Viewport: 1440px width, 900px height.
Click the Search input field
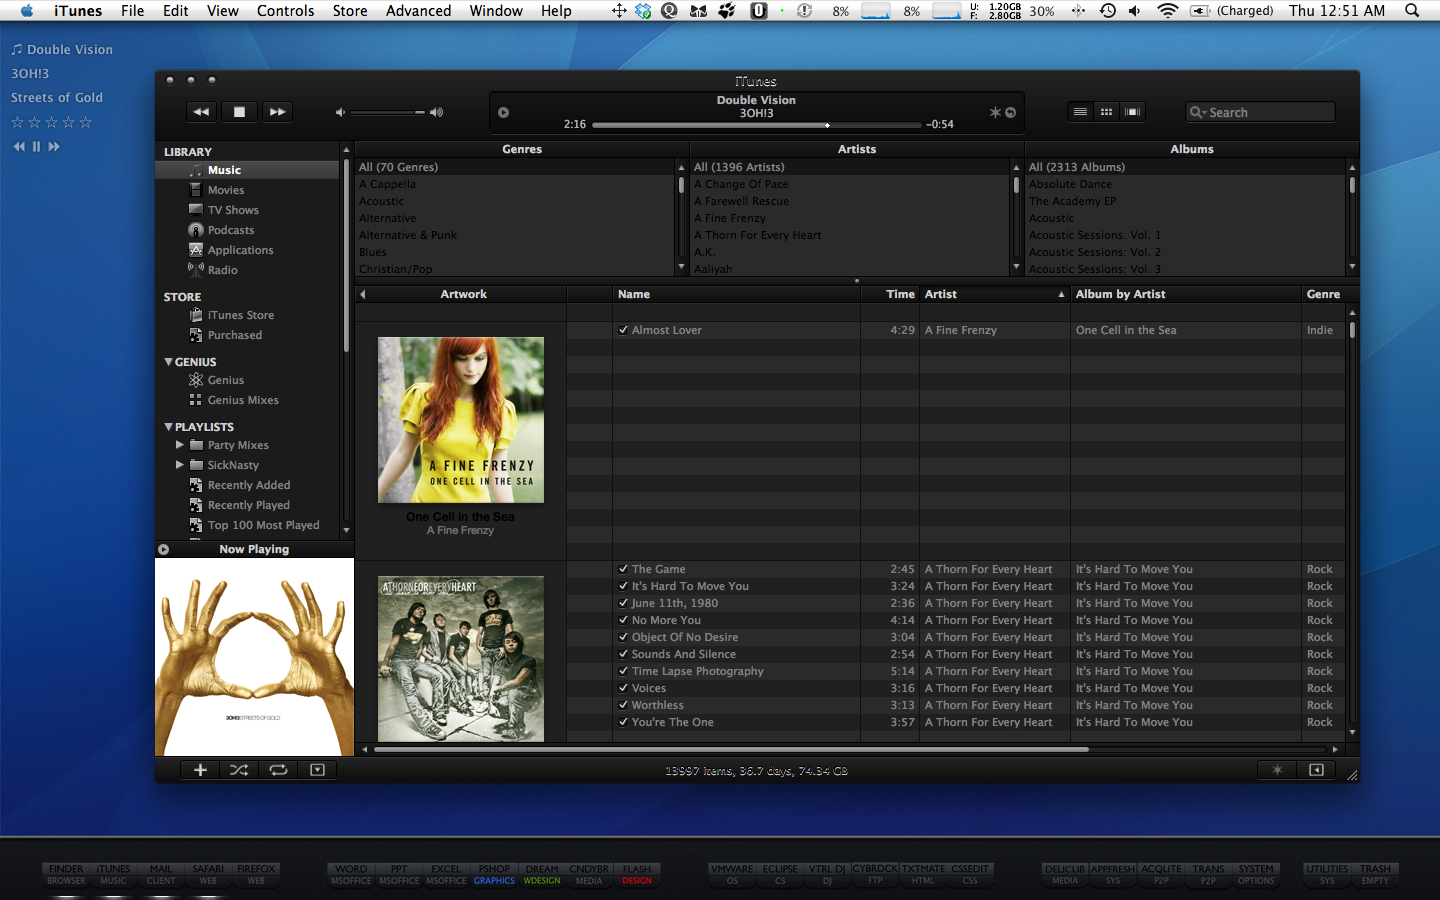1267,112
